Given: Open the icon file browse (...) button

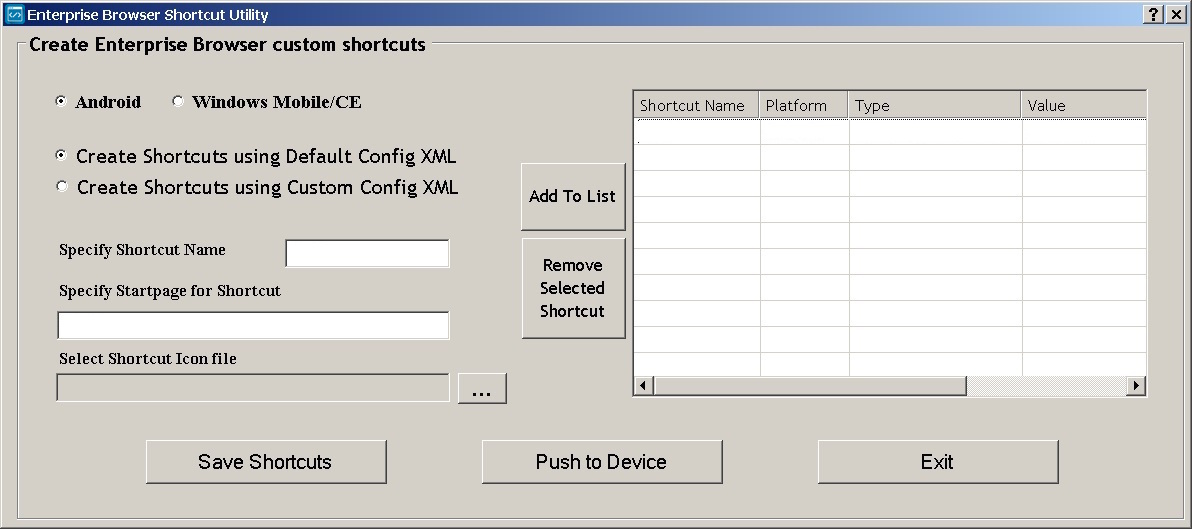Looking at the screenshot, I should [482, 388].
